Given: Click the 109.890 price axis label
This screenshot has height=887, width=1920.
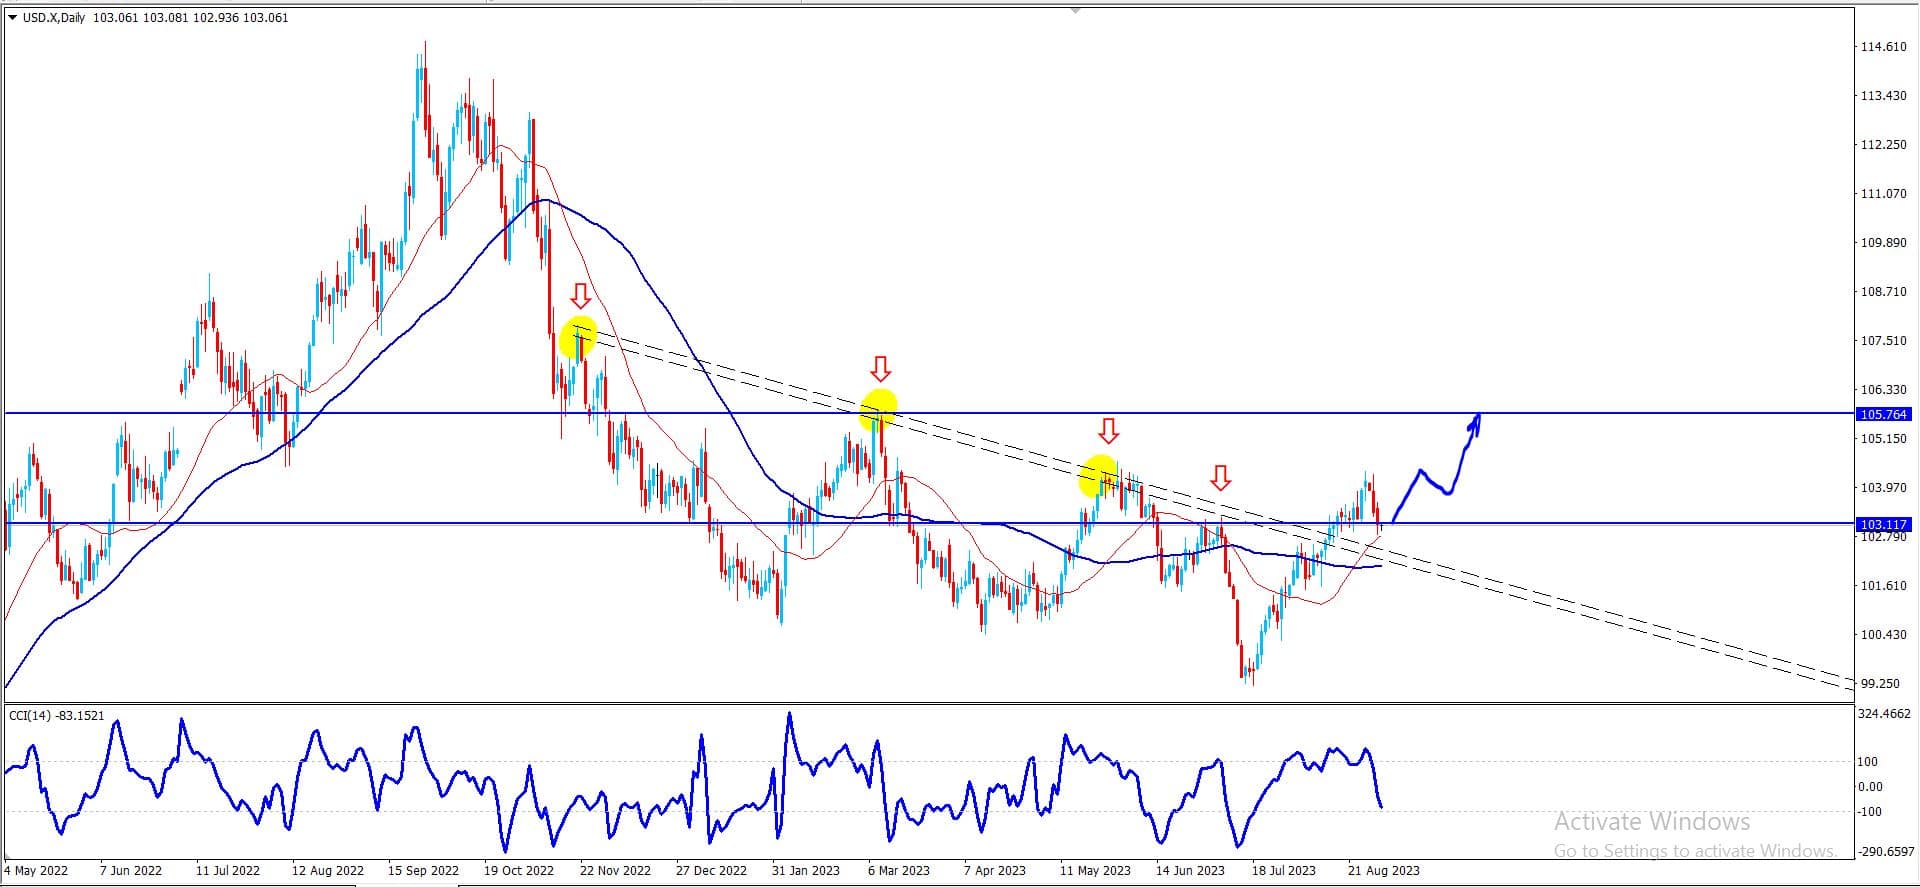Looking at the screenshot, I should (x=1883, y=243).
